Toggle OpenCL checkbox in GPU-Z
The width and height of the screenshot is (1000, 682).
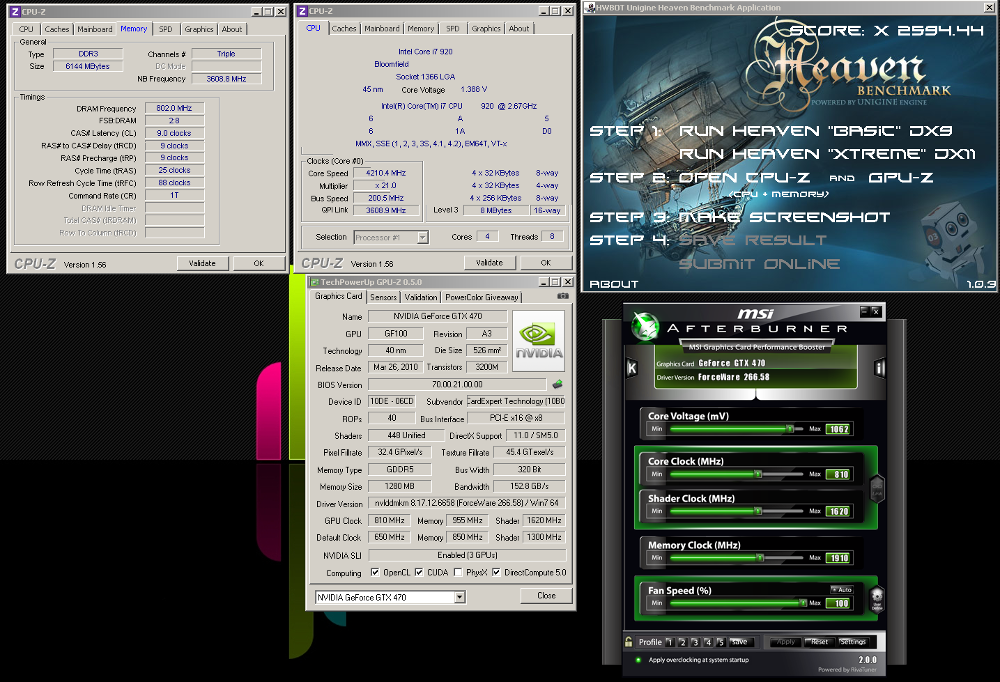375,572
